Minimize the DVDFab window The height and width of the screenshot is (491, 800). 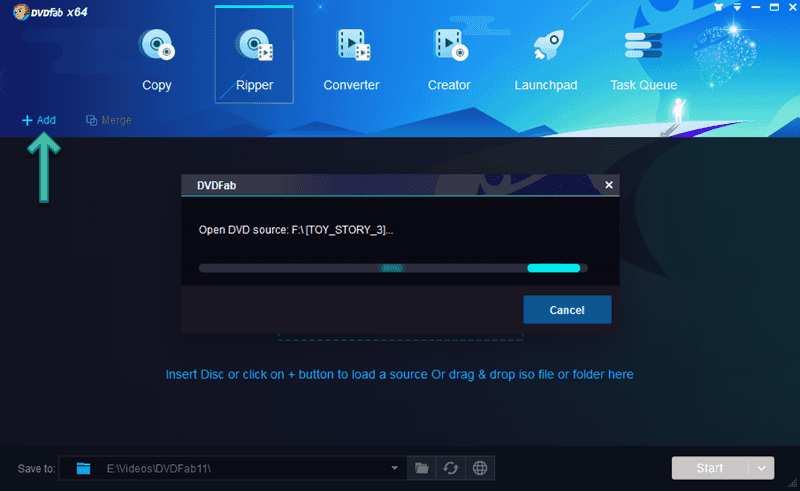(x=756, y=7)
